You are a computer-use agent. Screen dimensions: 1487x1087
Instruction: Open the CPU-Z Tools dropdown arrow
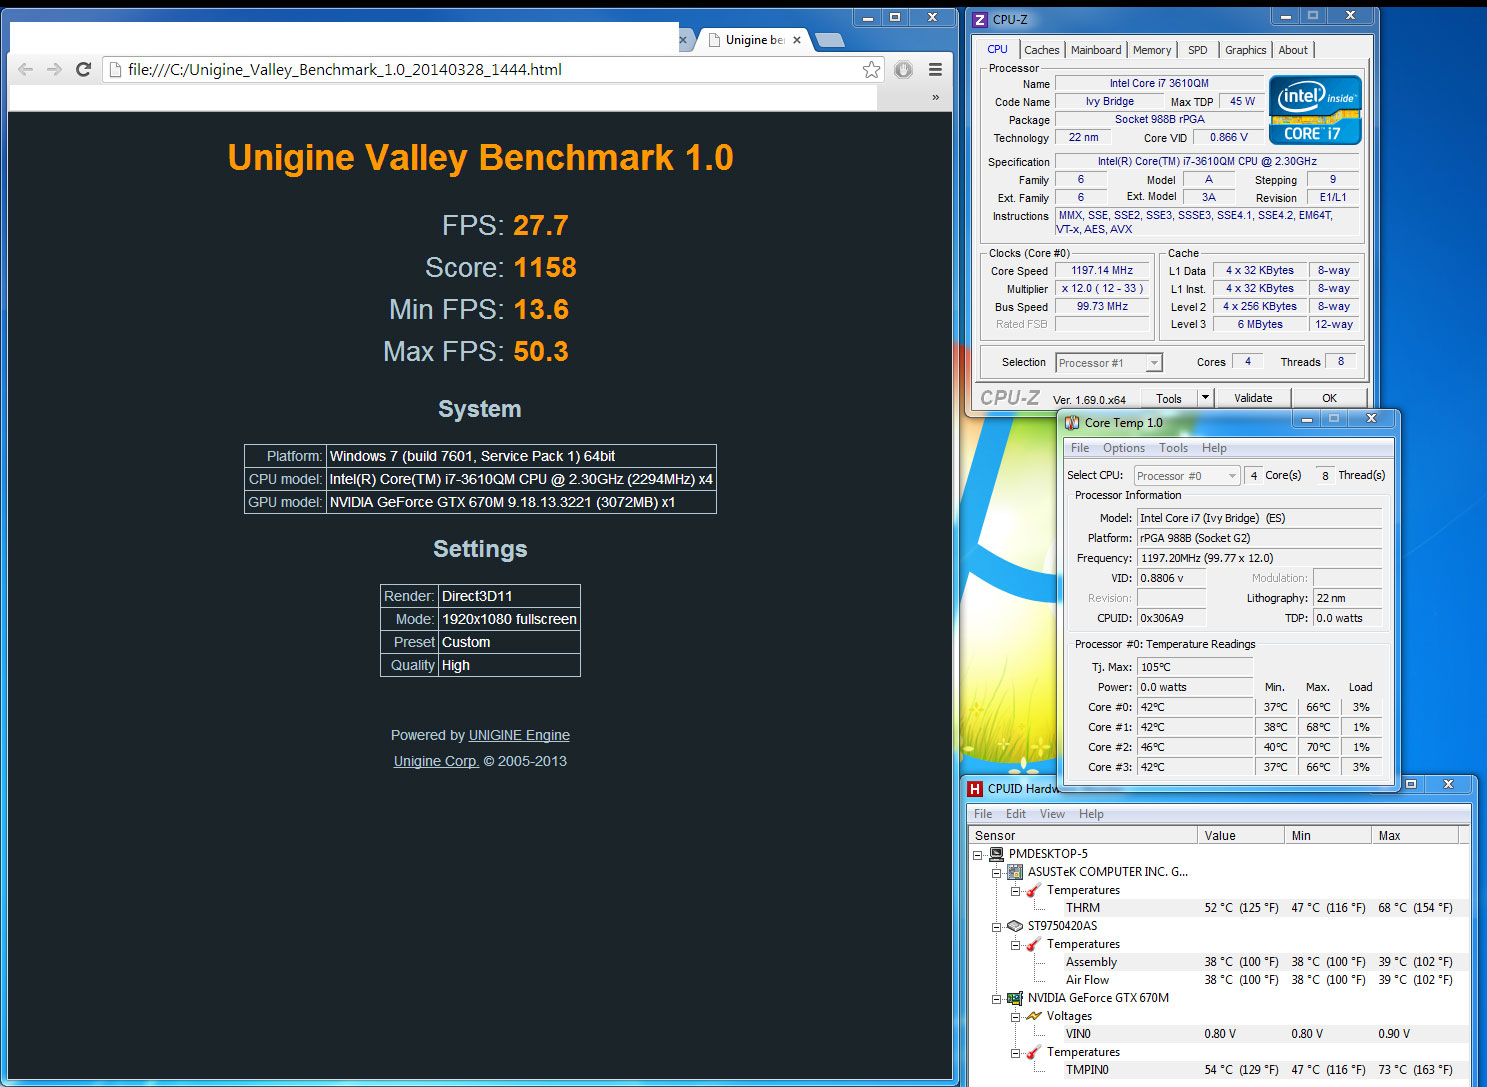pos(1205,398)
